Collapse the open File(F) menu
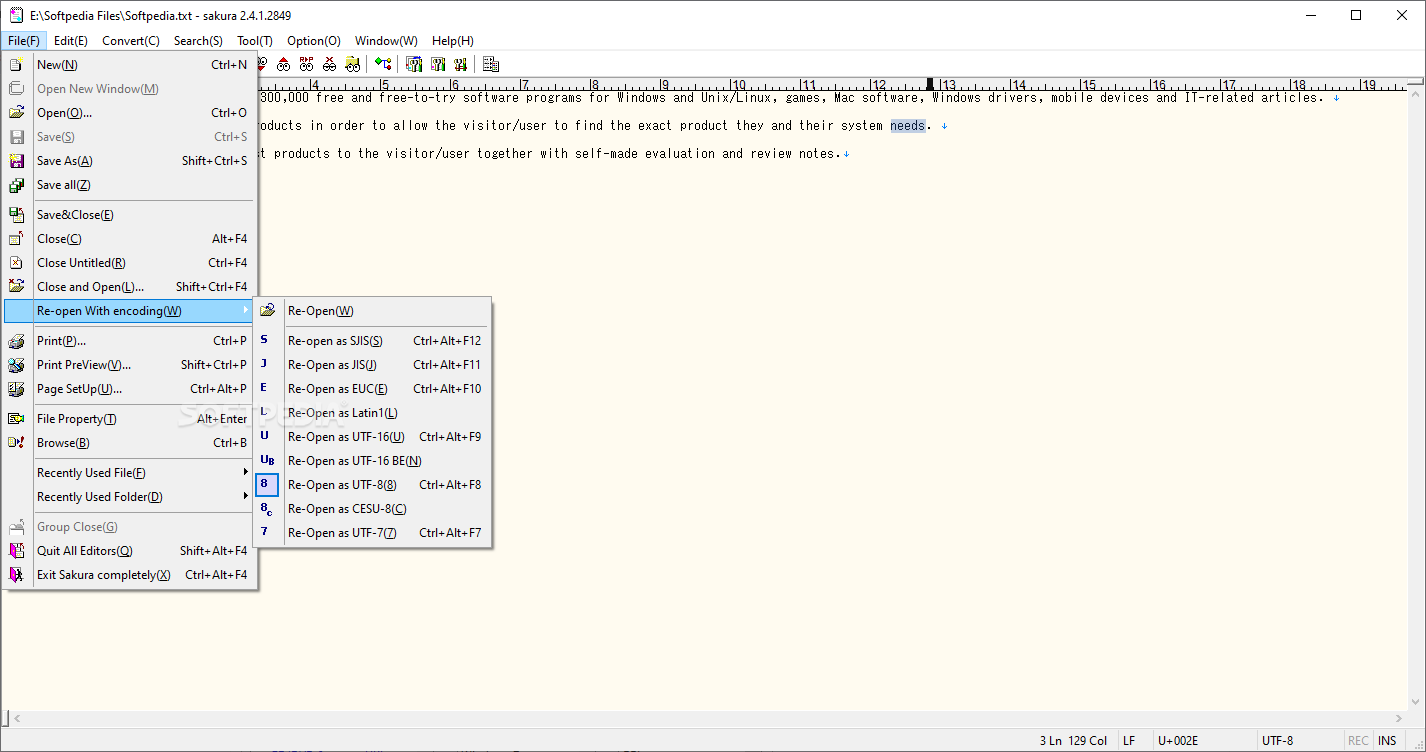This screenshot has width=1426, height=752. click(24, 41)
